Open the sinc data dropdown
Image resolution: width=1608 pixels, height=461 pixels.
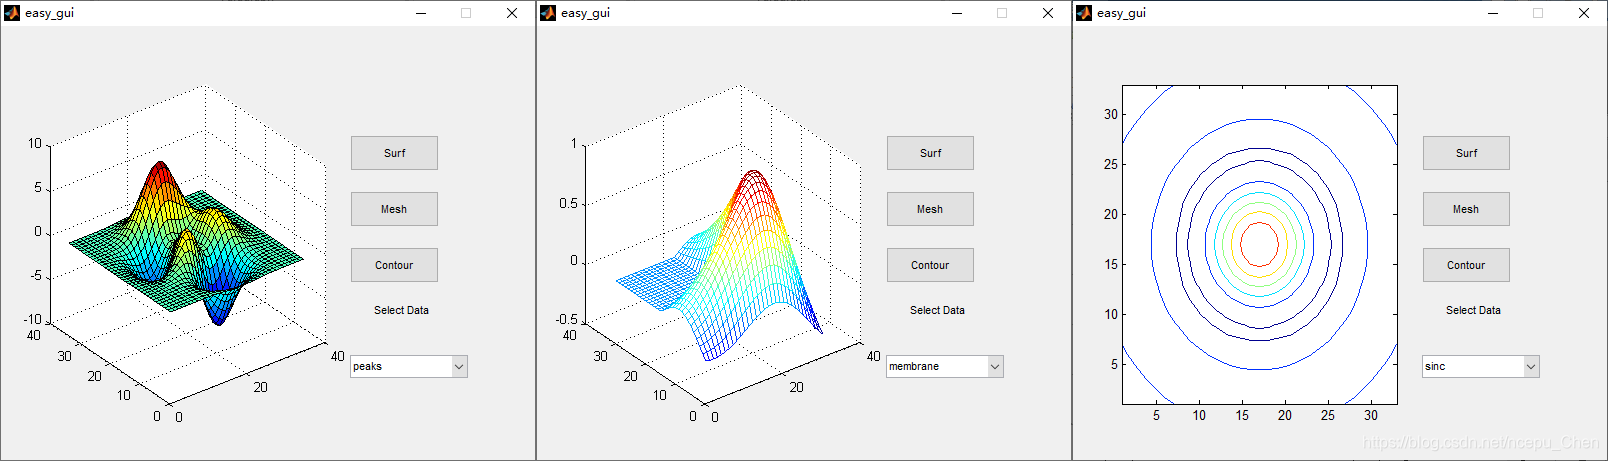tap(1481, 366)
